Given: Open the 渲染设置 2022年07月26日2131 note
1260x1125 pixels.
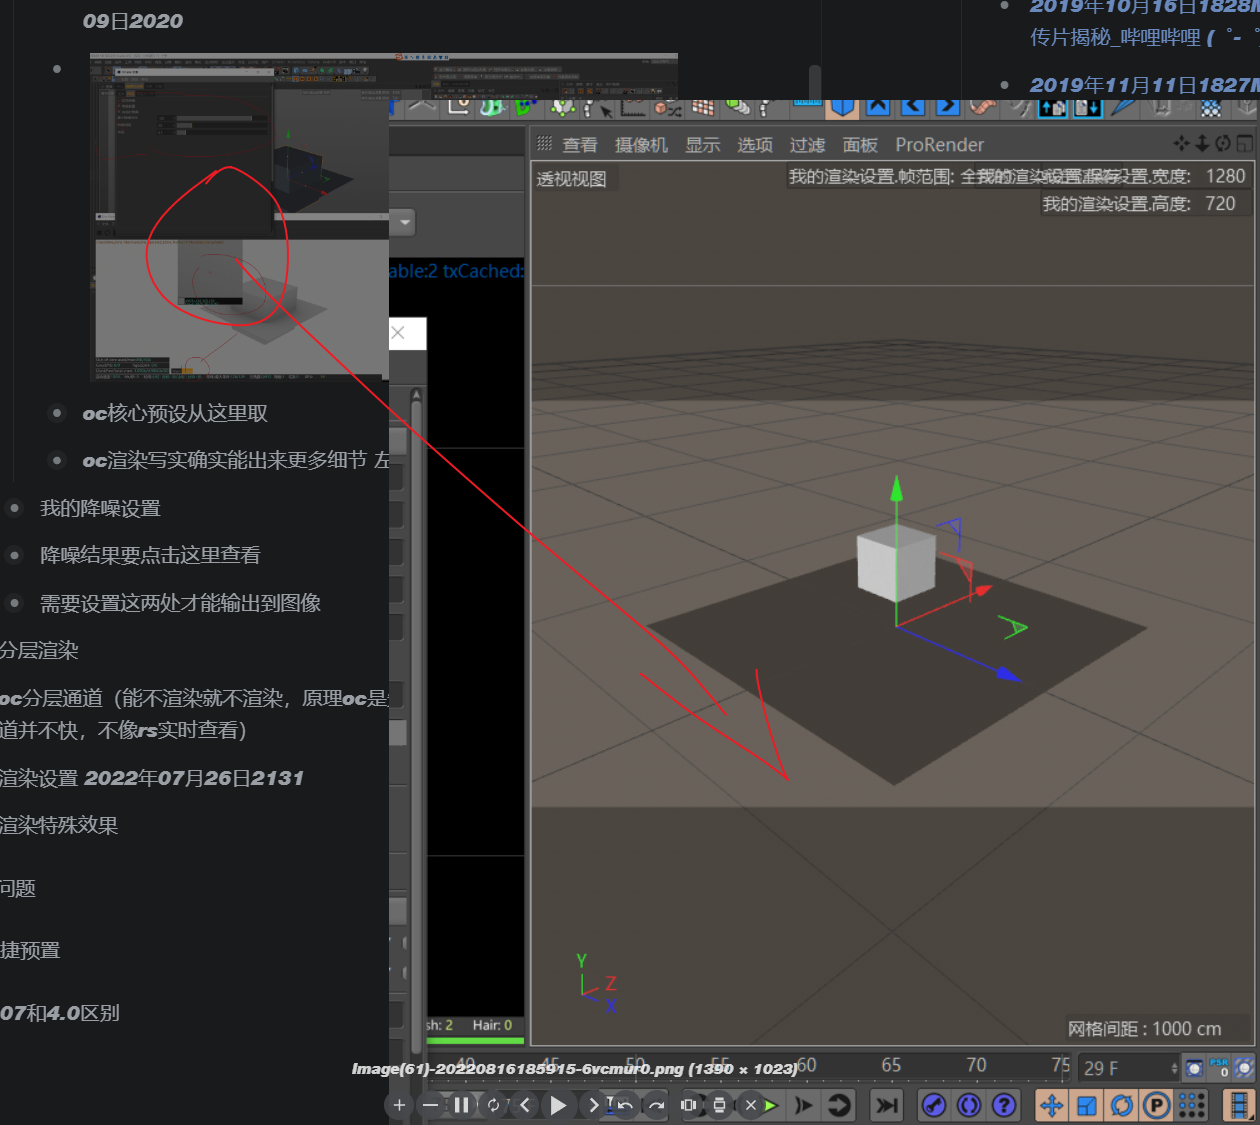Looking at the screenshot, I should 152,778.
